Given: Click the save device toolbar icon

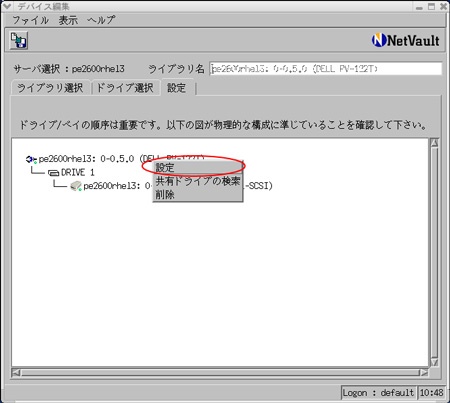Looking at the screenshot, I should [x=19, y=41].
